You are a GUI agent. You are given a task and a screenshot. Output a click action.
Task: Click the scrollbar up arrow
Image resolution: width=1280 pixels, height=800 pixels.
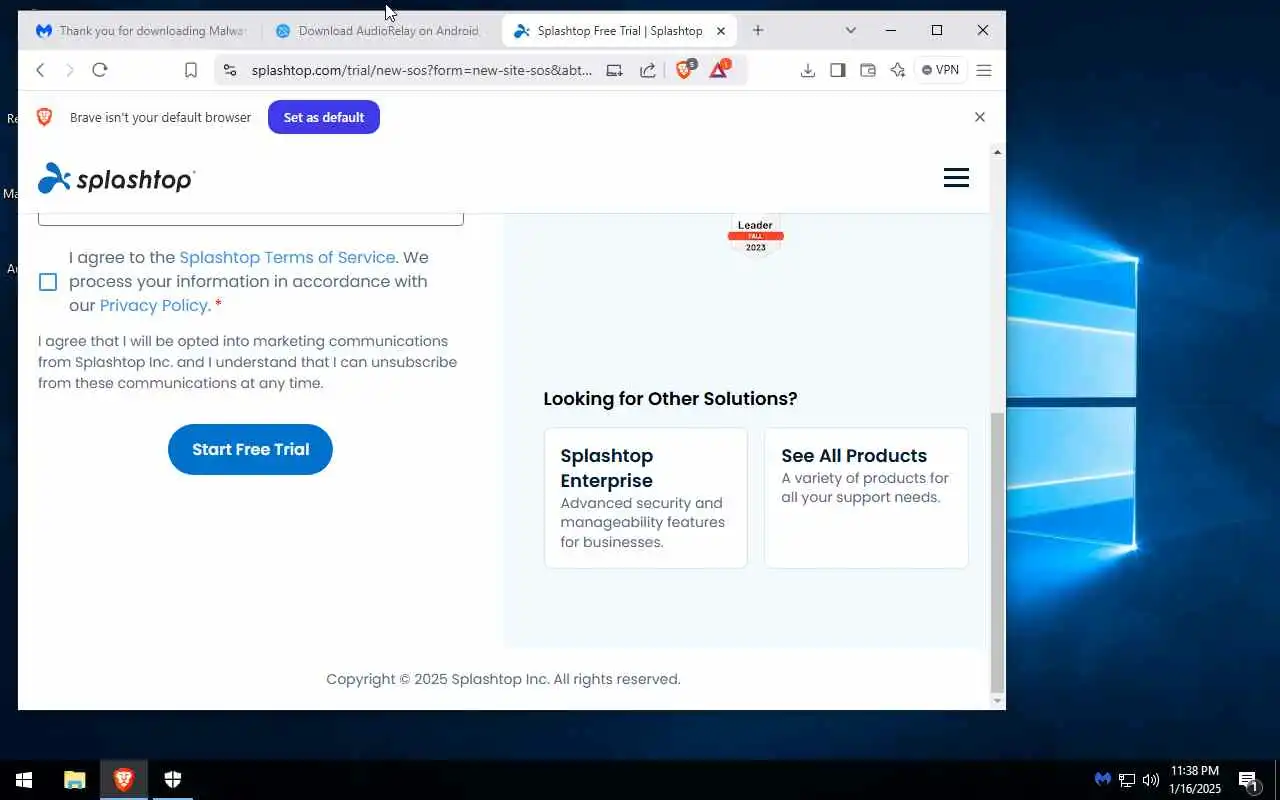[x=997, y=152]
